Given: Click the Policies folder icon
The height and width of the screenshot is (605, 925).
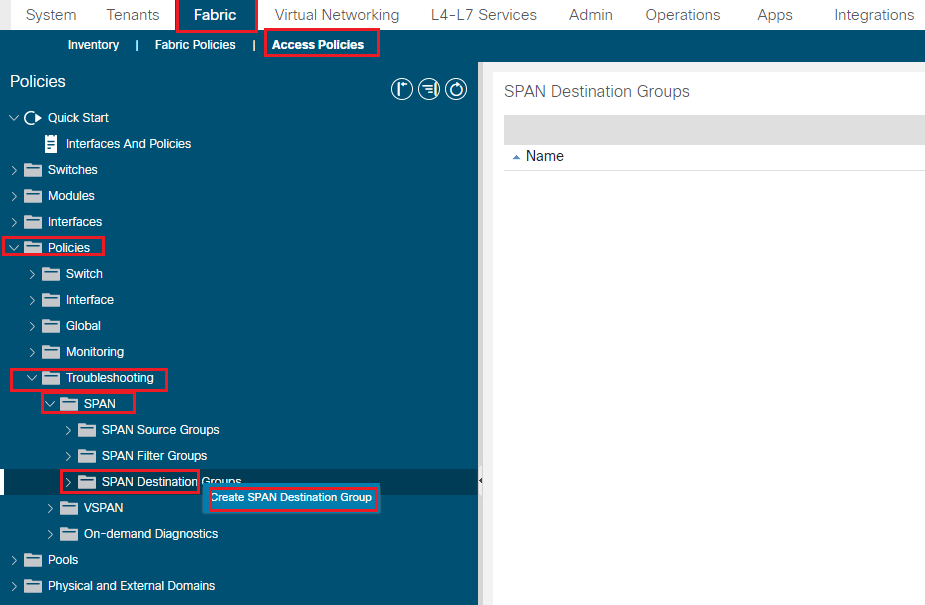Looking at the screenshot, I should pyautogui.click(x=33, y=248).
